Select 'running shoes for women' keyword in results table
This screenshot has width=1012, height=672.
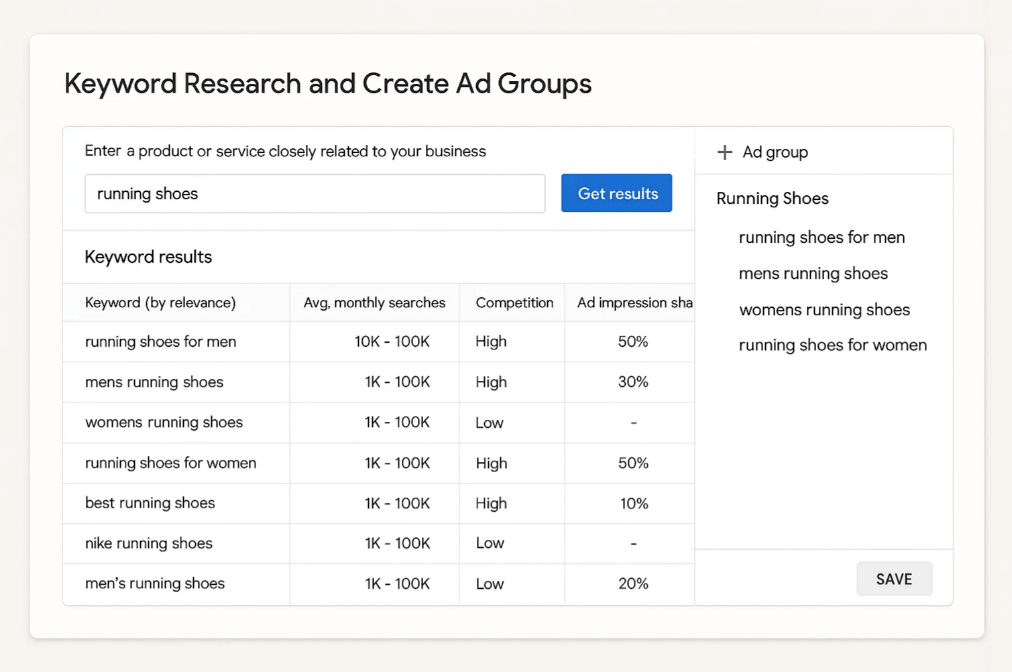tap(171, 463)
